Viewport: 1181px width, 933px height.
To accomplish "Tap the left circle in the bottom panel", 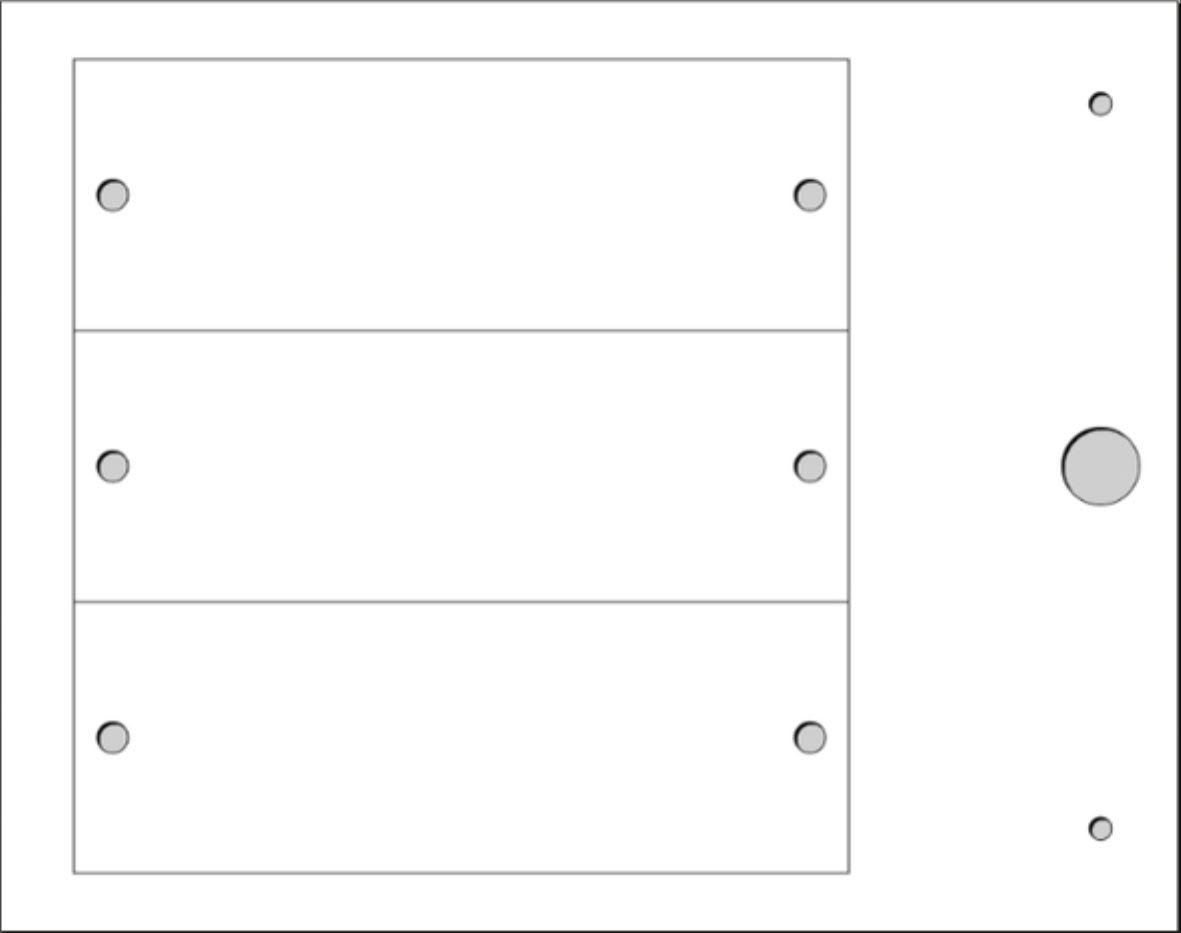I will pyautogui.click(x=113, y=737).
